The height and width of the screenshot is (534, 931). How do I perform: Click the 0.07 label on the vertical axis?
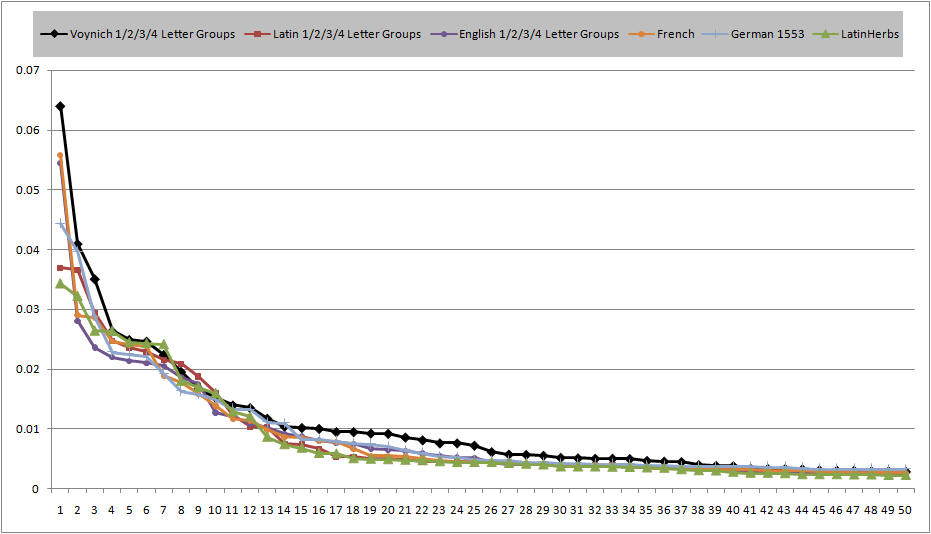tap(28, 71)
